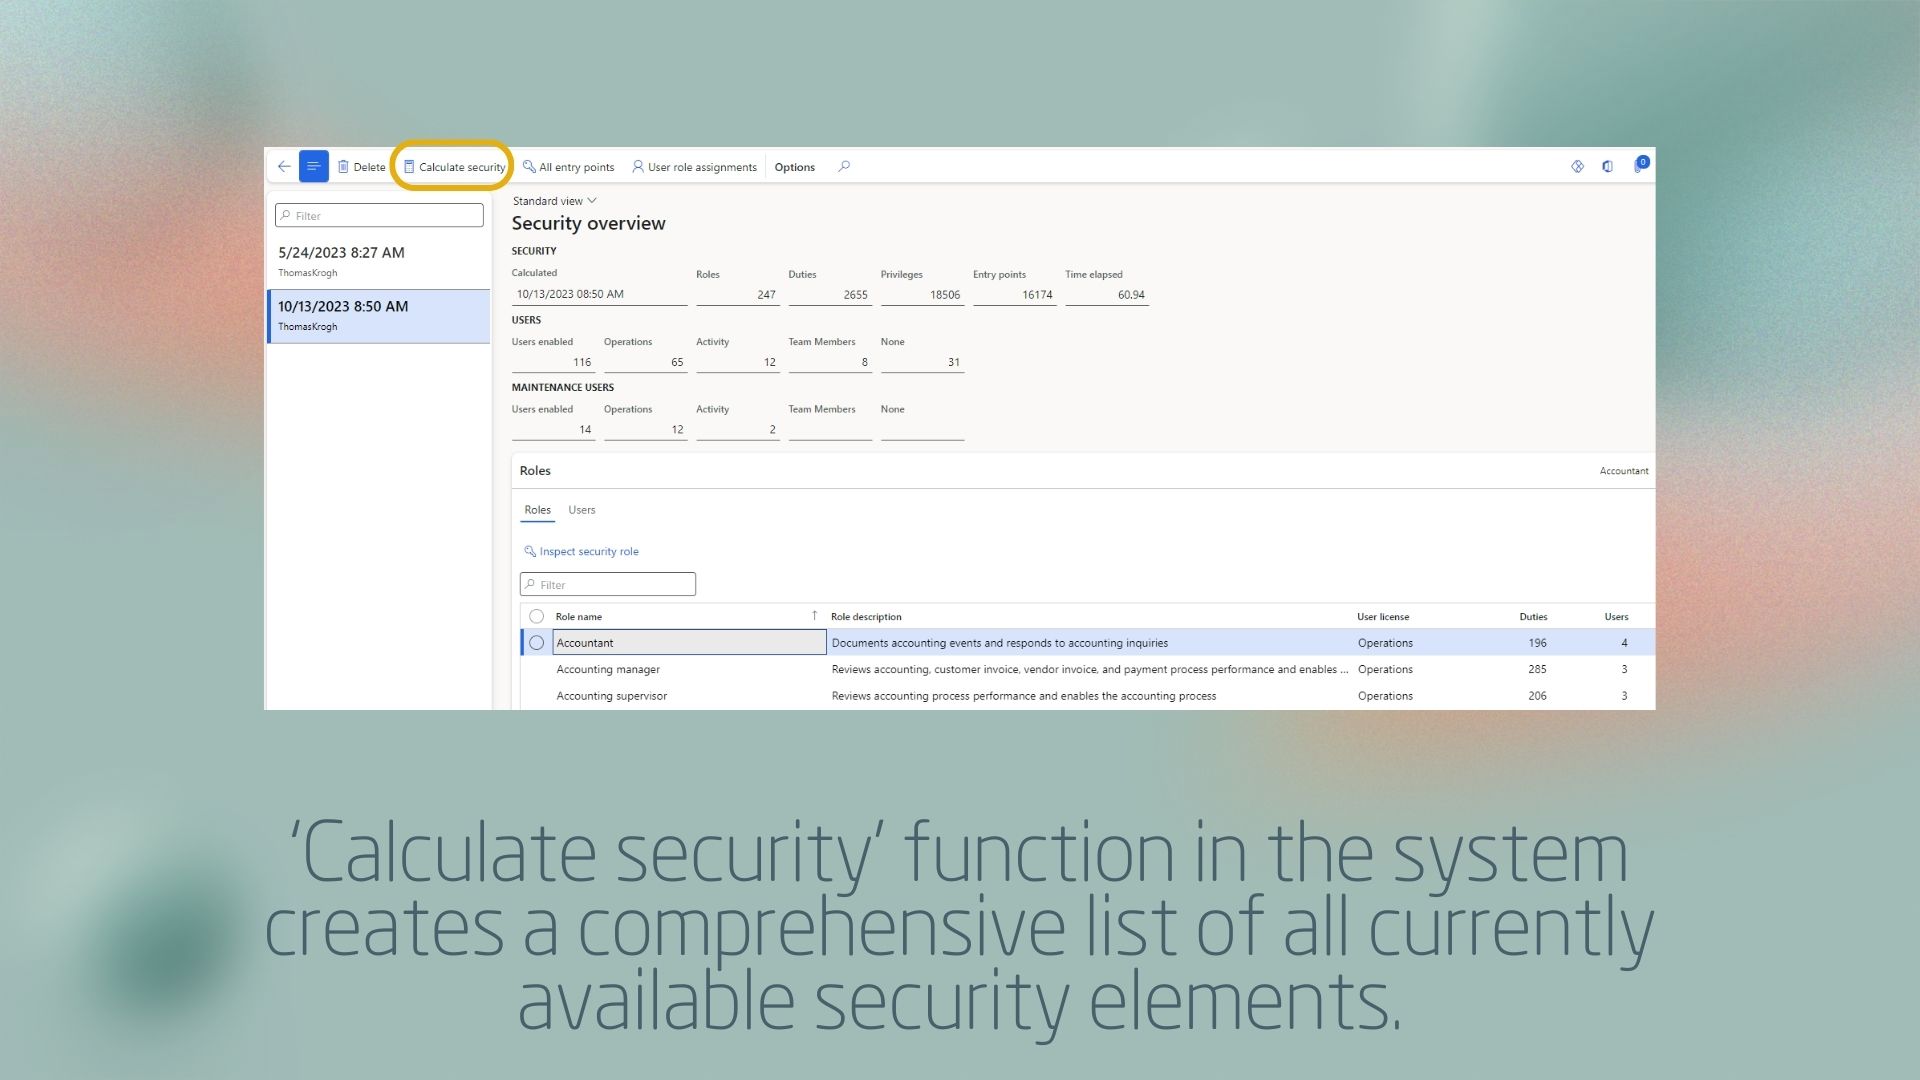
Task: Toggle the select-all circle in header
Action: [537, 617]
